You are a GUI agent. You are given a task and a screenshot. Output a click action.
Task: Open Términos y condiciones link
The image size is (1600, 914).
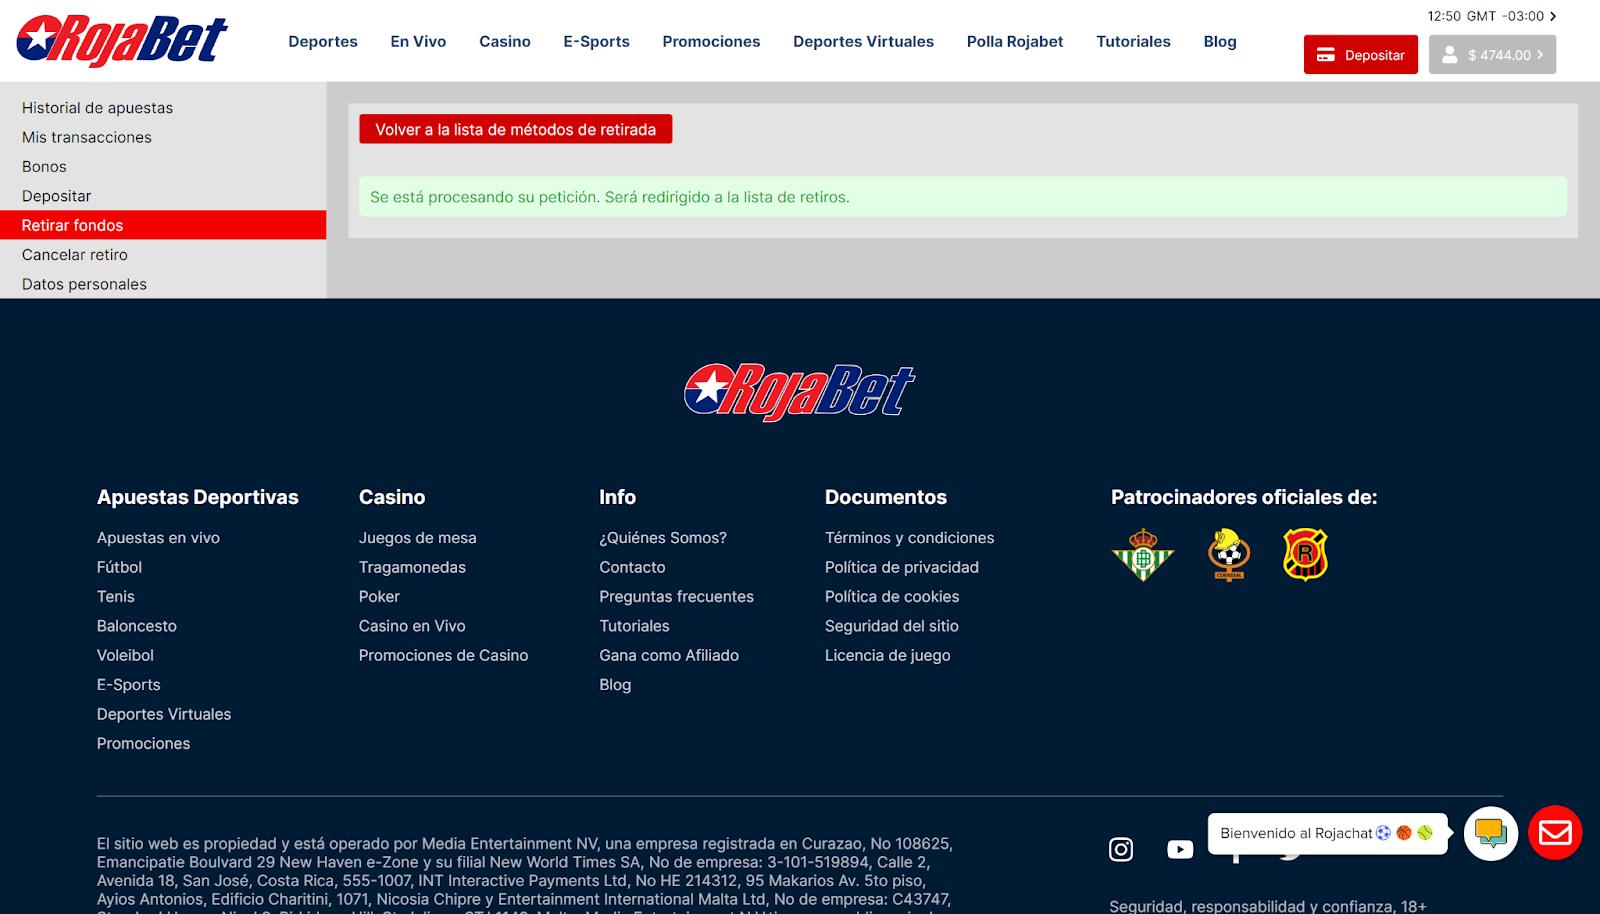pos(909,538)
